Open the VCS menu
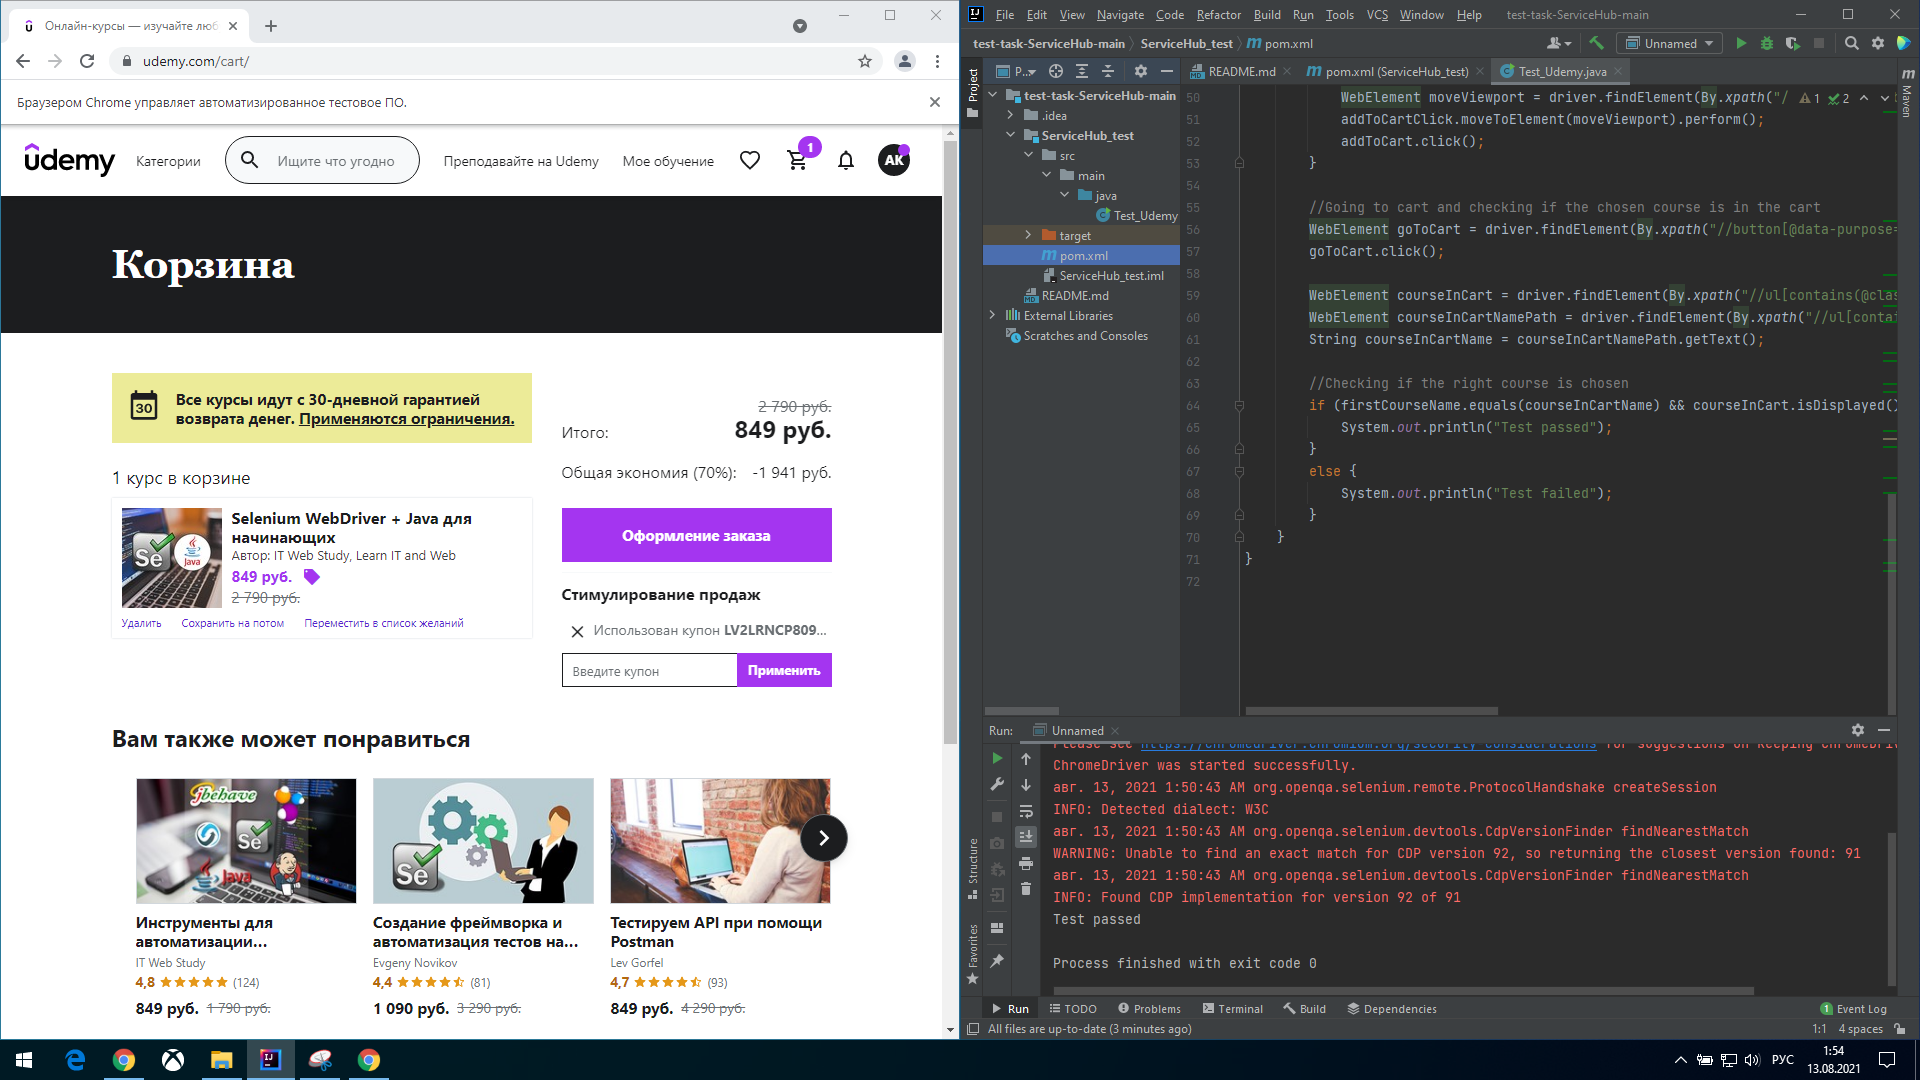Viewport: 1920px width, 1080px height. click(x=1377, y=14)
